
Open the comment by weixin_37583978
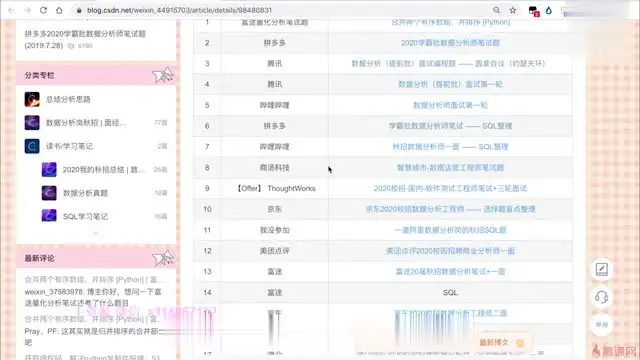coord(93,298)
